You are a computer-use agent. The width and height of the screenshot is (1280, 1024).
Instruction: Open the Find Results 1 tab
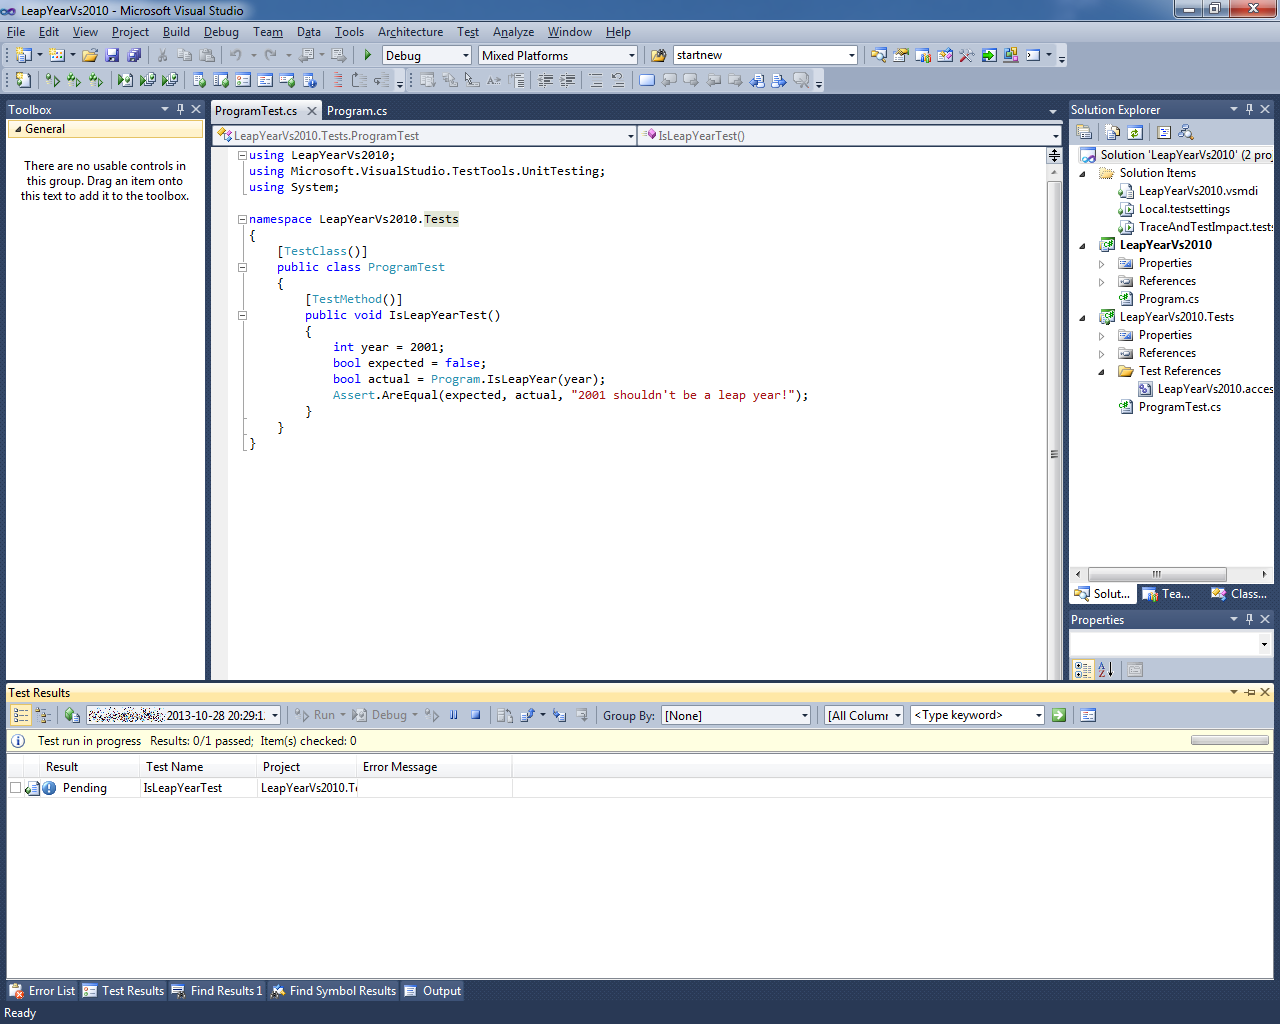(x=217, y=991)
